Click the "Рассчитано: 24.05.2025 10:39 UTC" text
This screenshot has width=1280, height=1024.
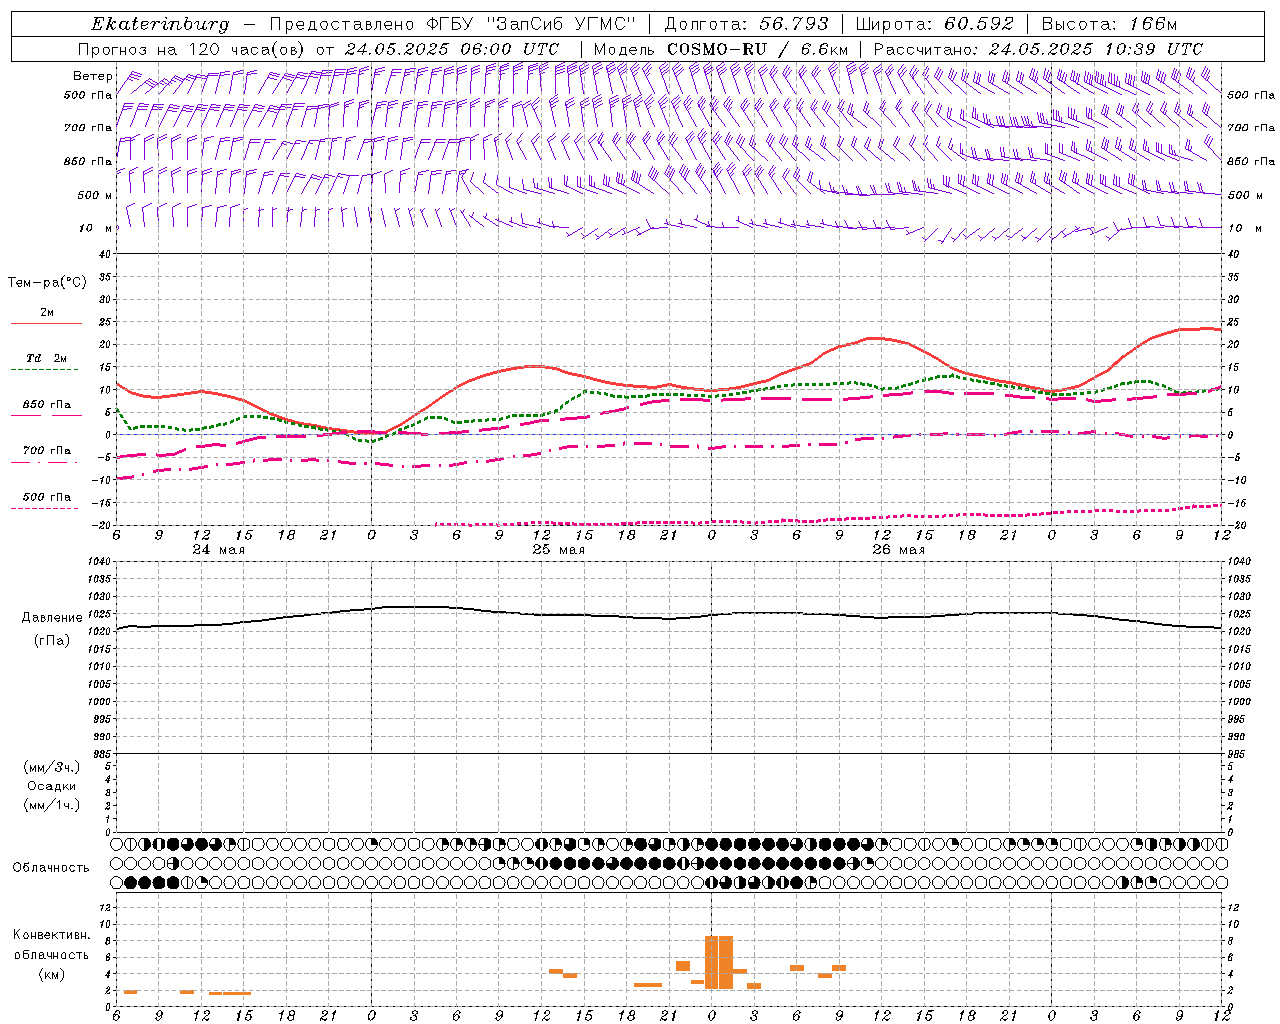click(1038, 49)
